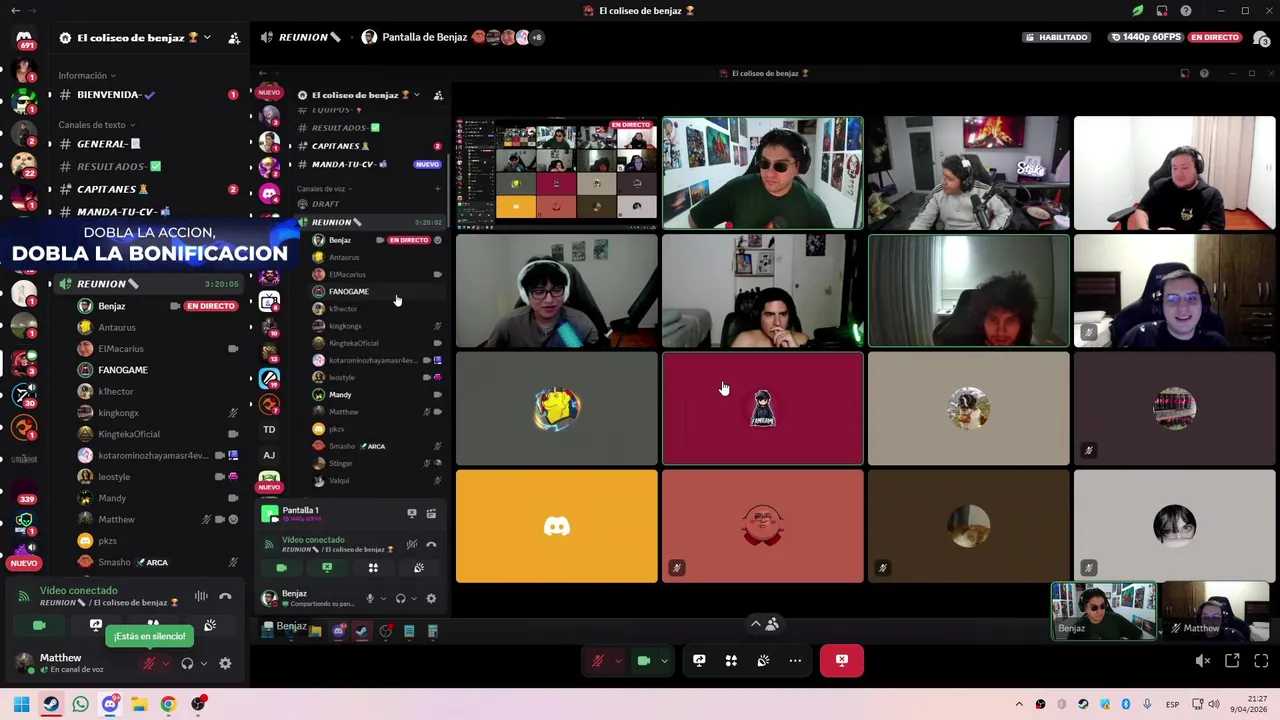This screenshot has width=1280, height=720.
Task: Show hidden system tray icons chevron
Action: (x=1019, y=704)
